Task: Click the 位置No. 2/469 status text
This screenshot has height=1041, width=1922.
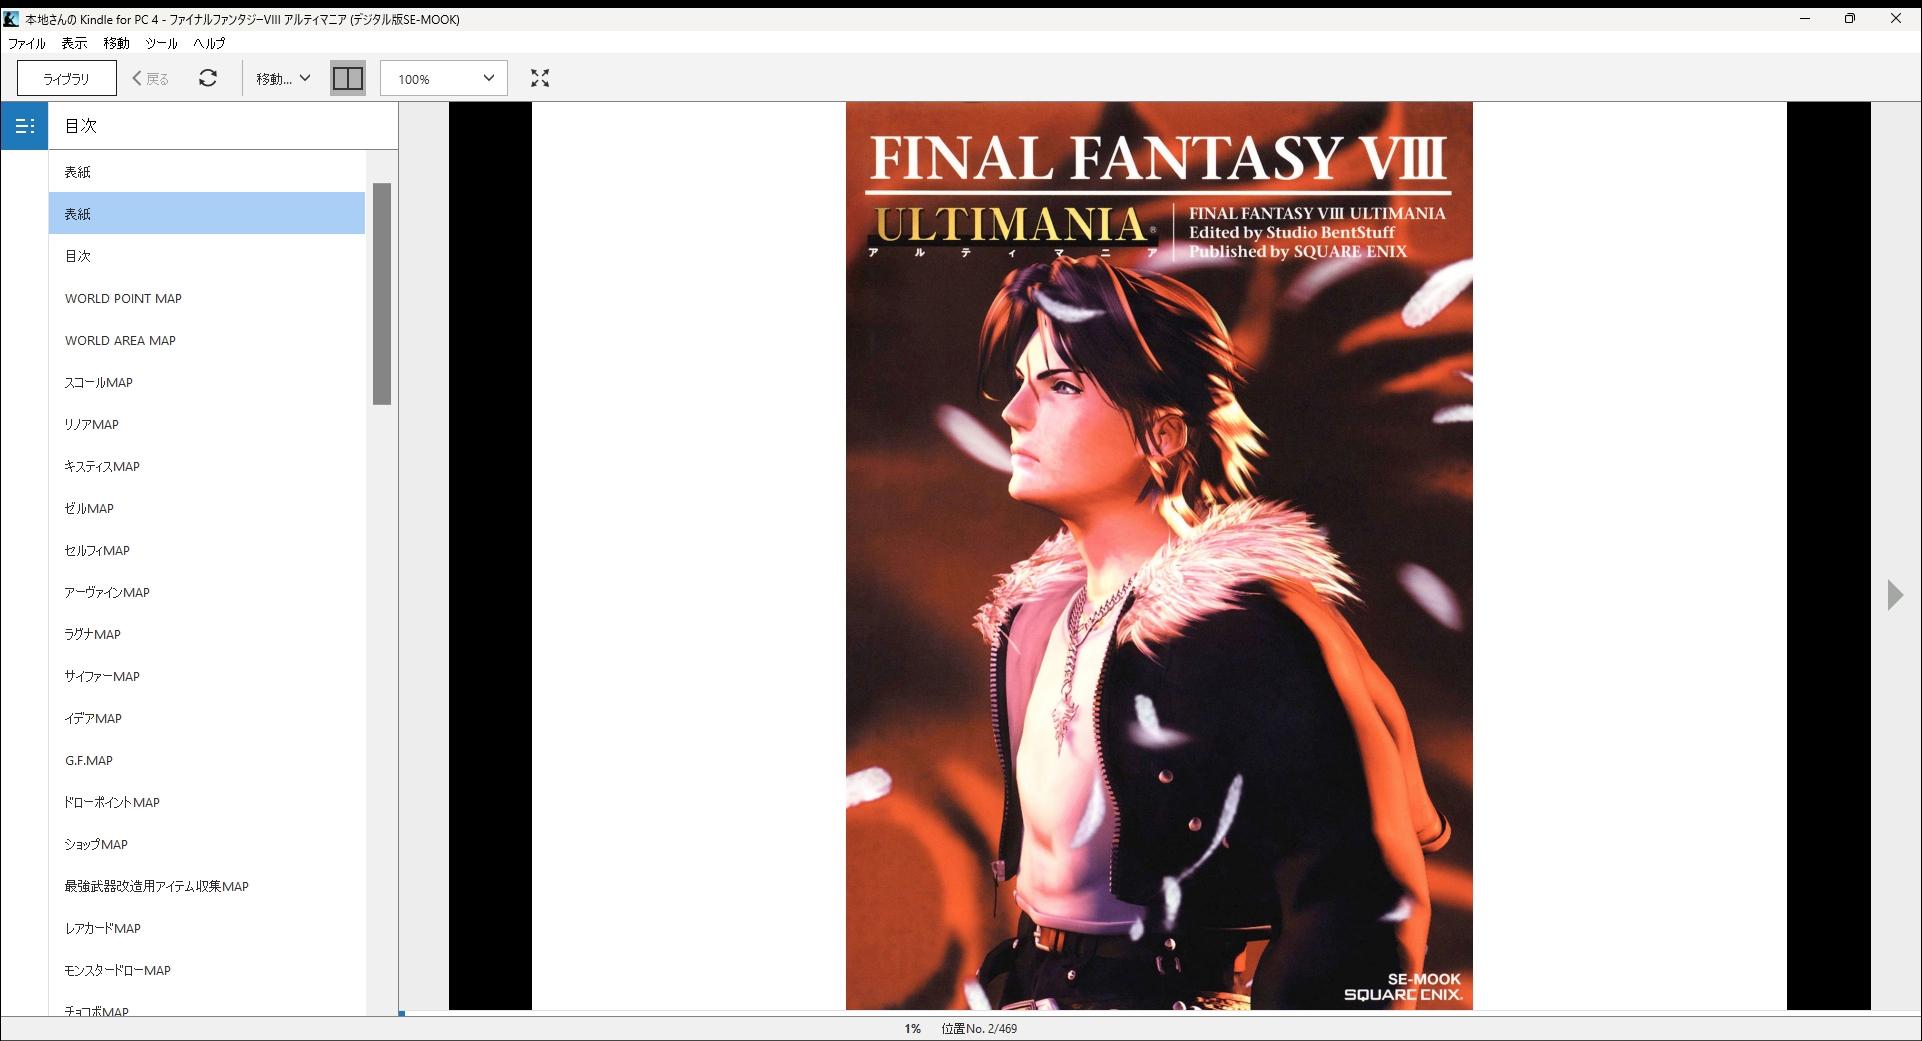Action: 979,1028
